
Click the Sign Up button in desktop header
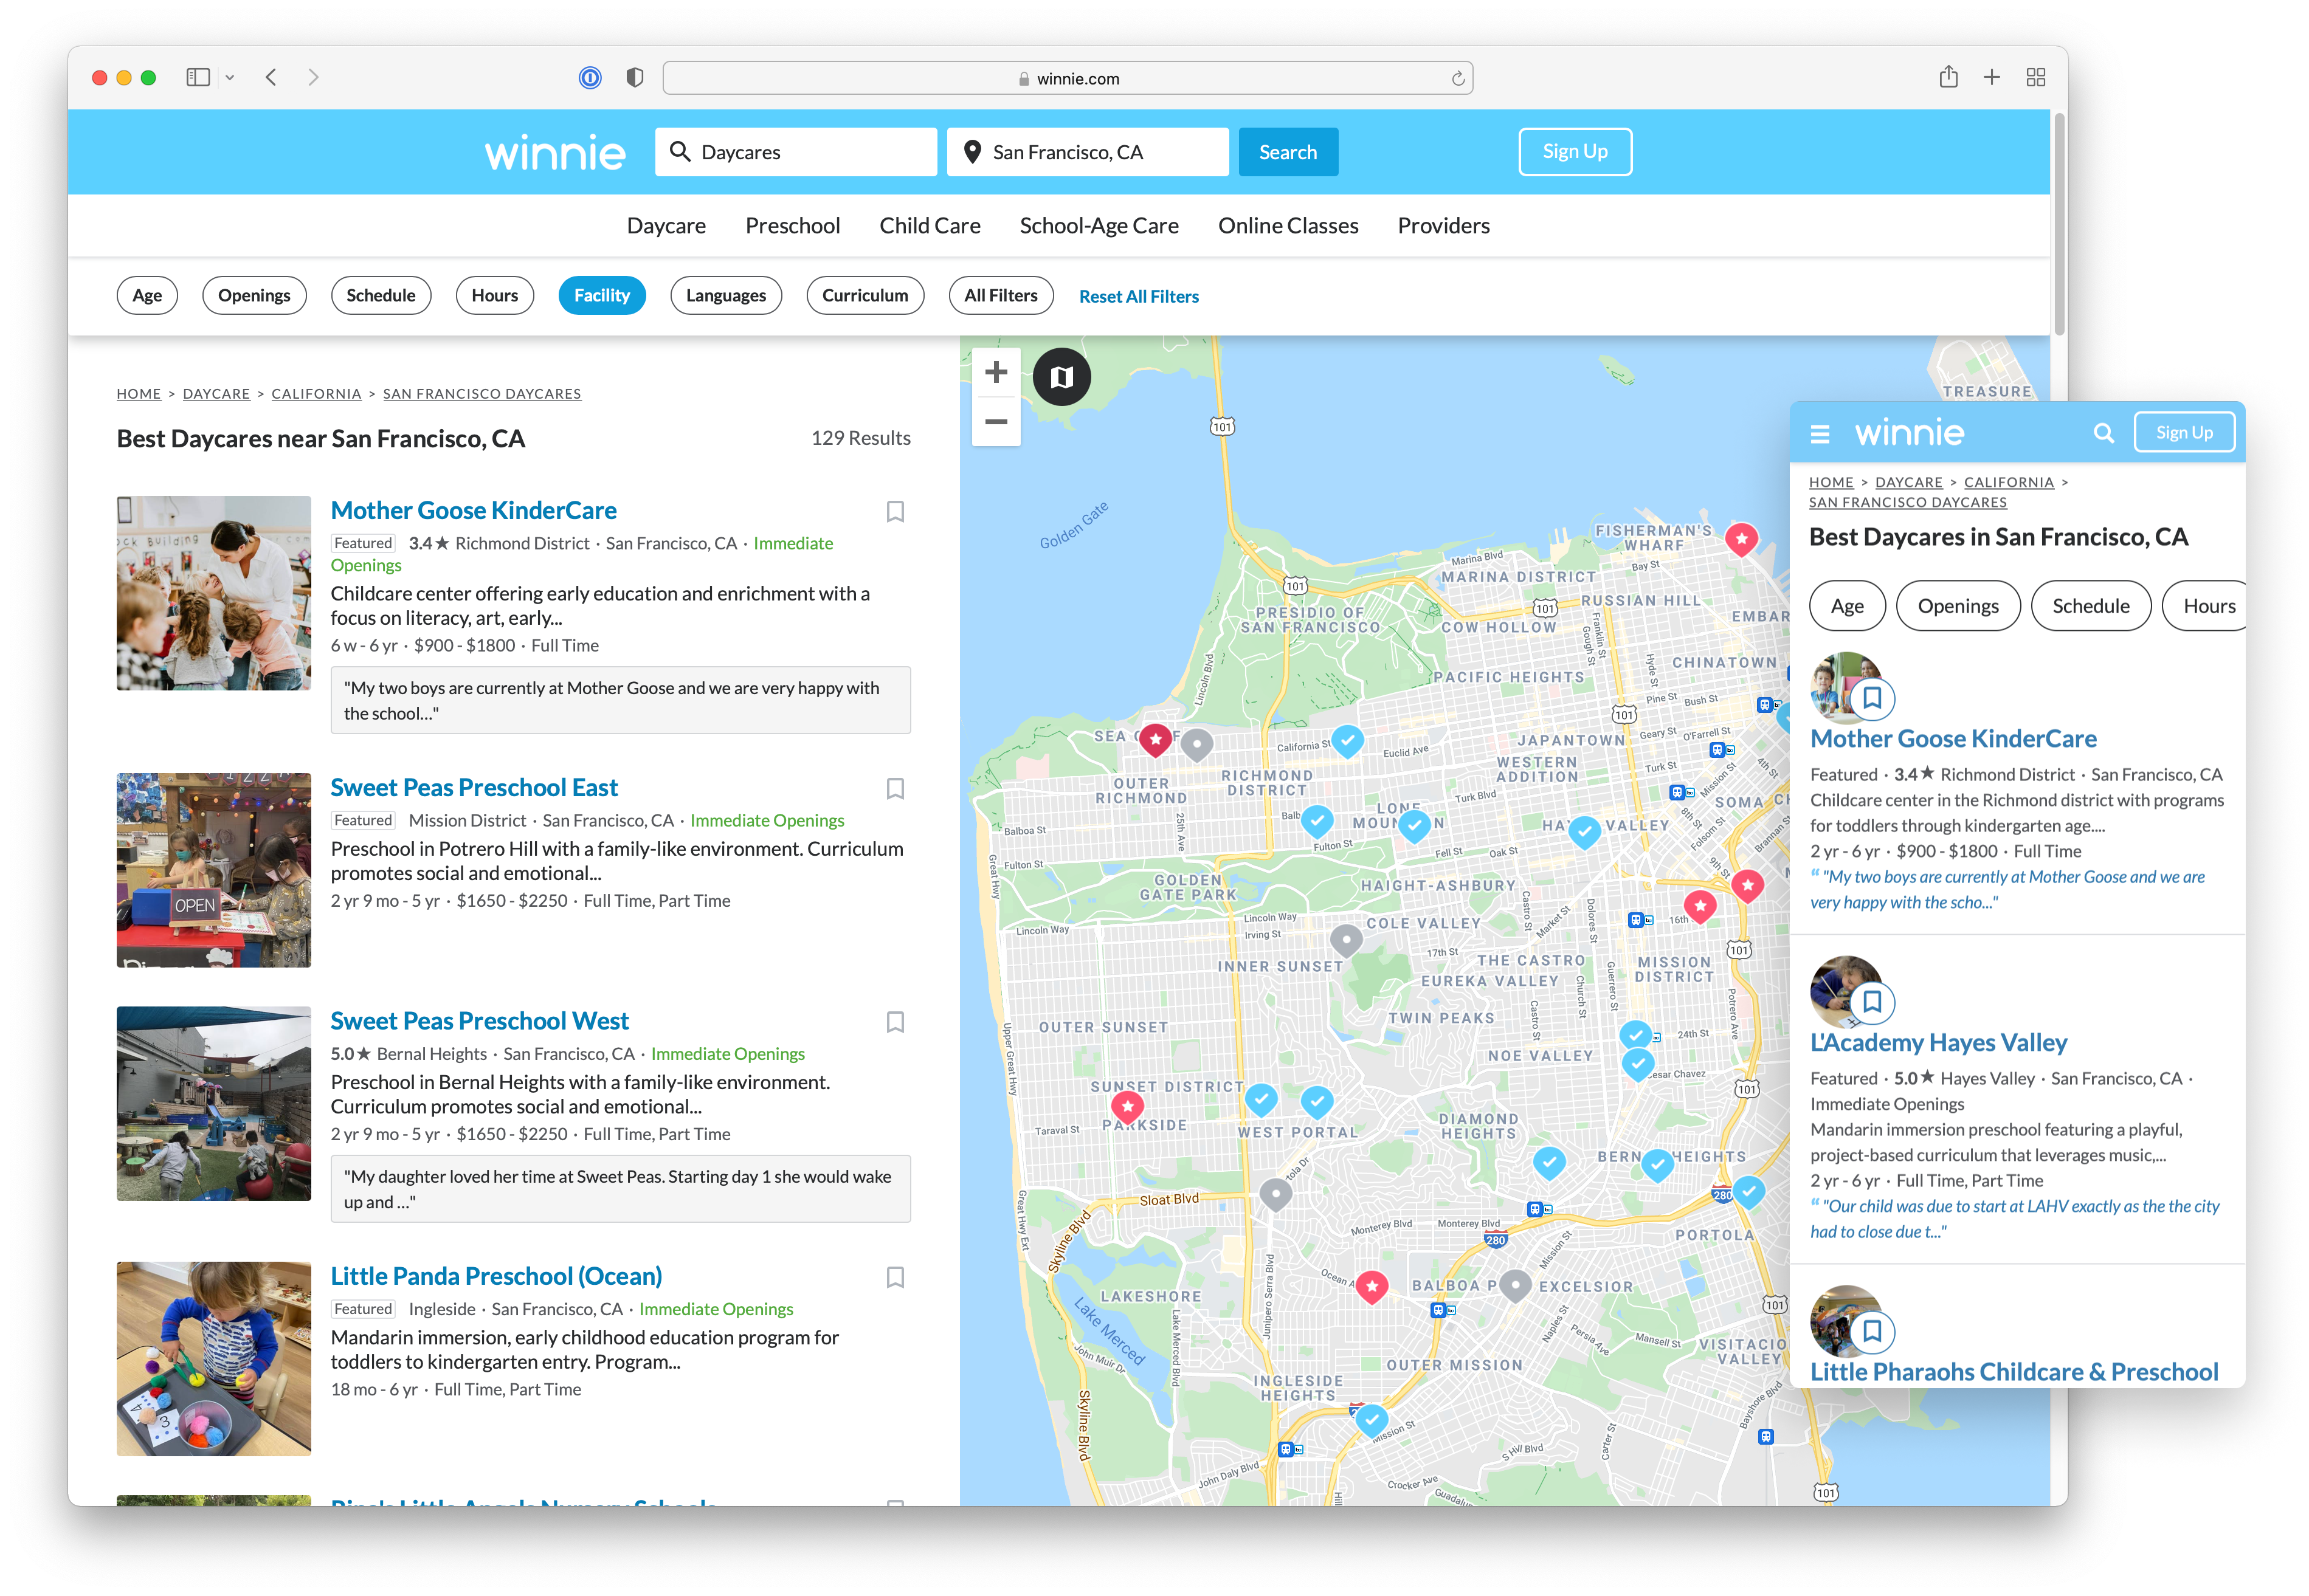pos(1574,152)
